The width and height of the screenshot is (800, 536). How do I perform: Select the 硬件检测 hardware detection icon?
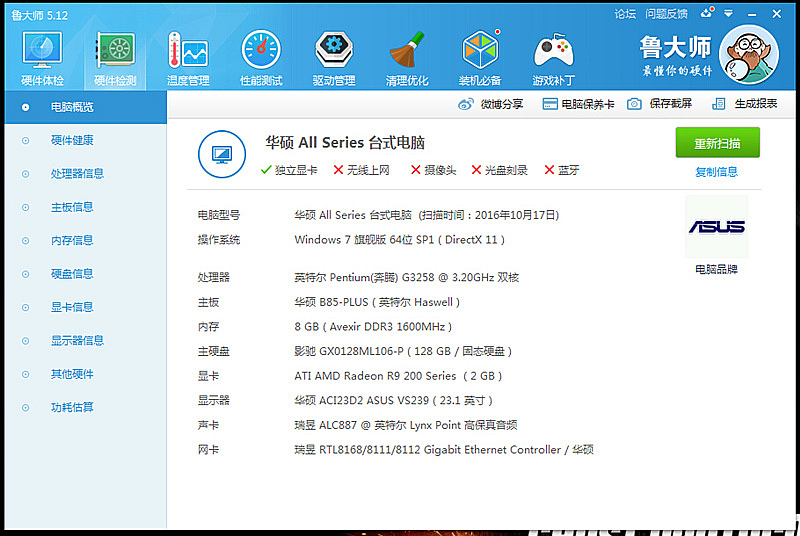[x=115, y=50]
